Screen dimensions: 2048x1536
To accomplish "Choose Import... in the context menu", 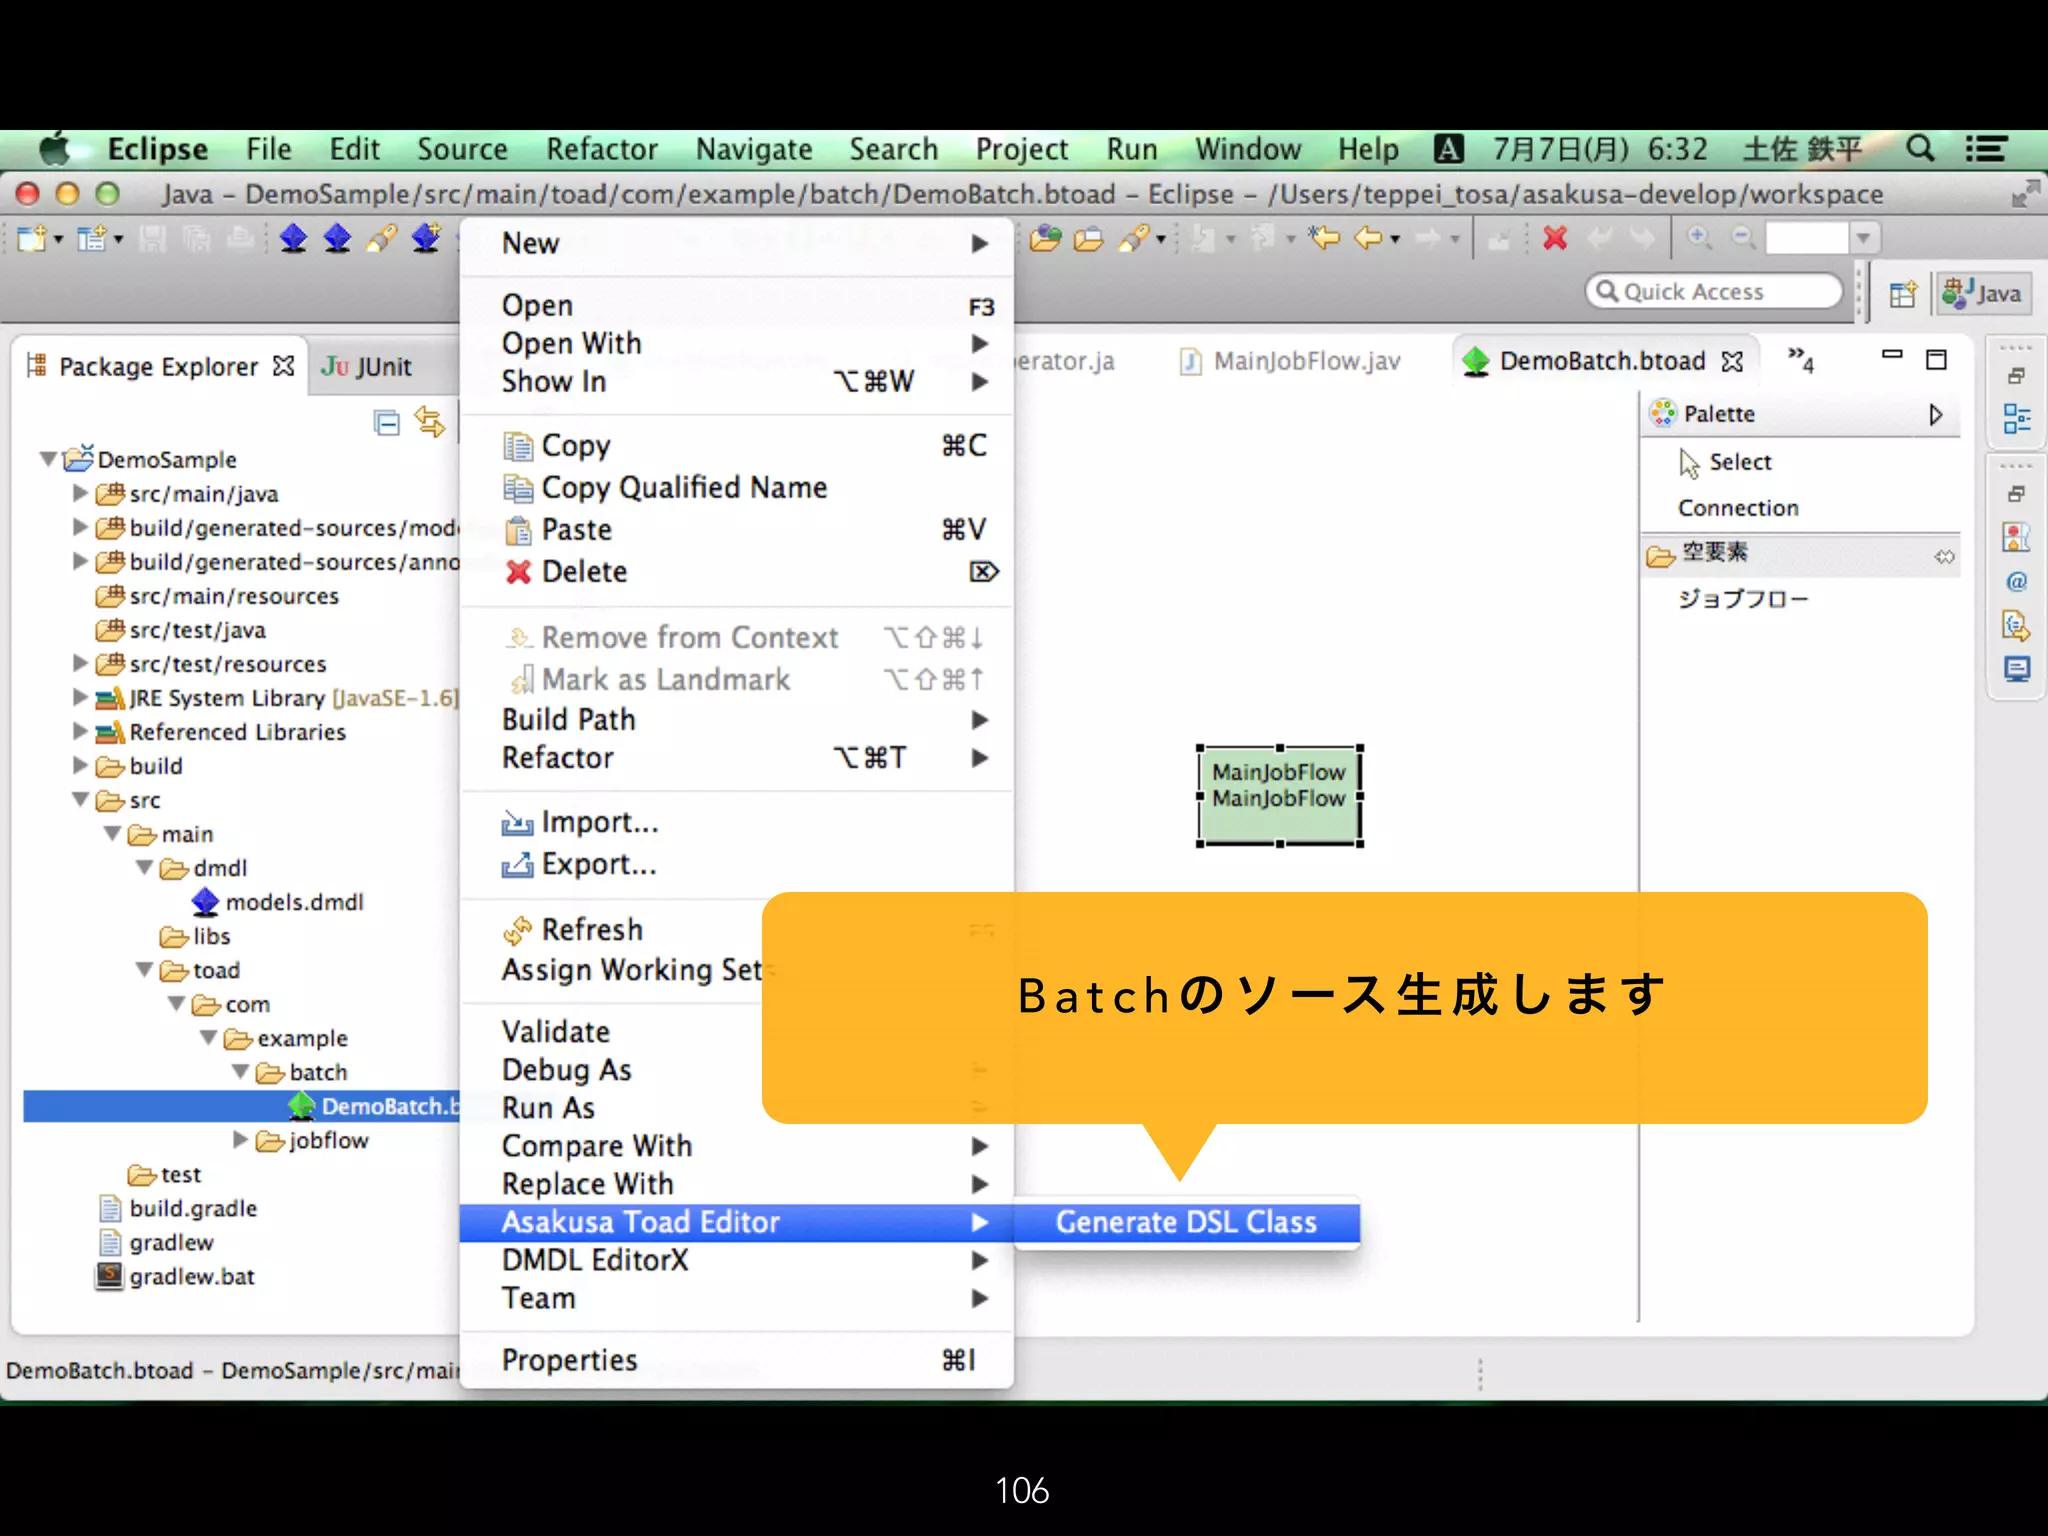I will coord(736,822).
